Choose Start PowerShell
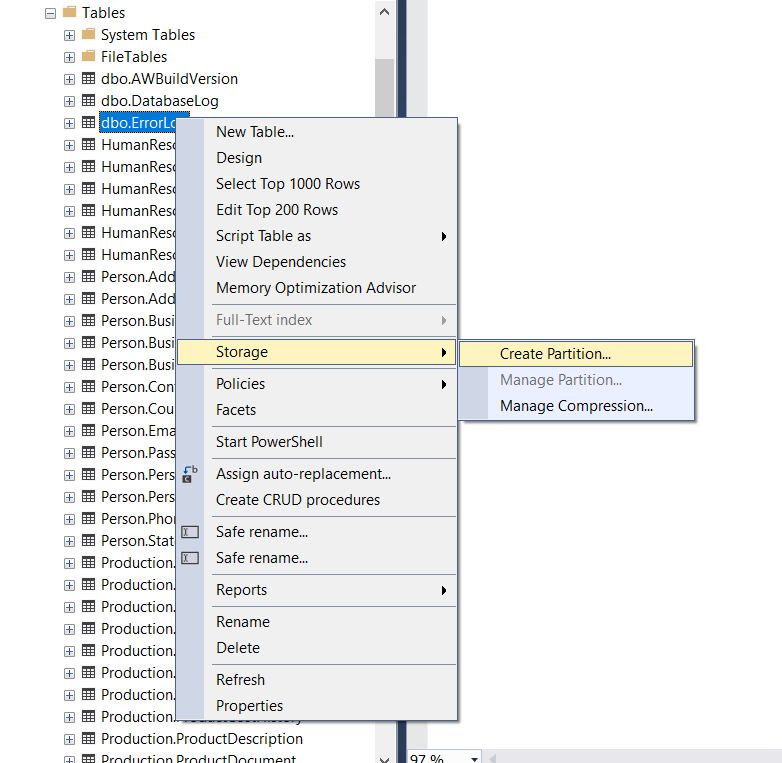 (x=317, y=442)
